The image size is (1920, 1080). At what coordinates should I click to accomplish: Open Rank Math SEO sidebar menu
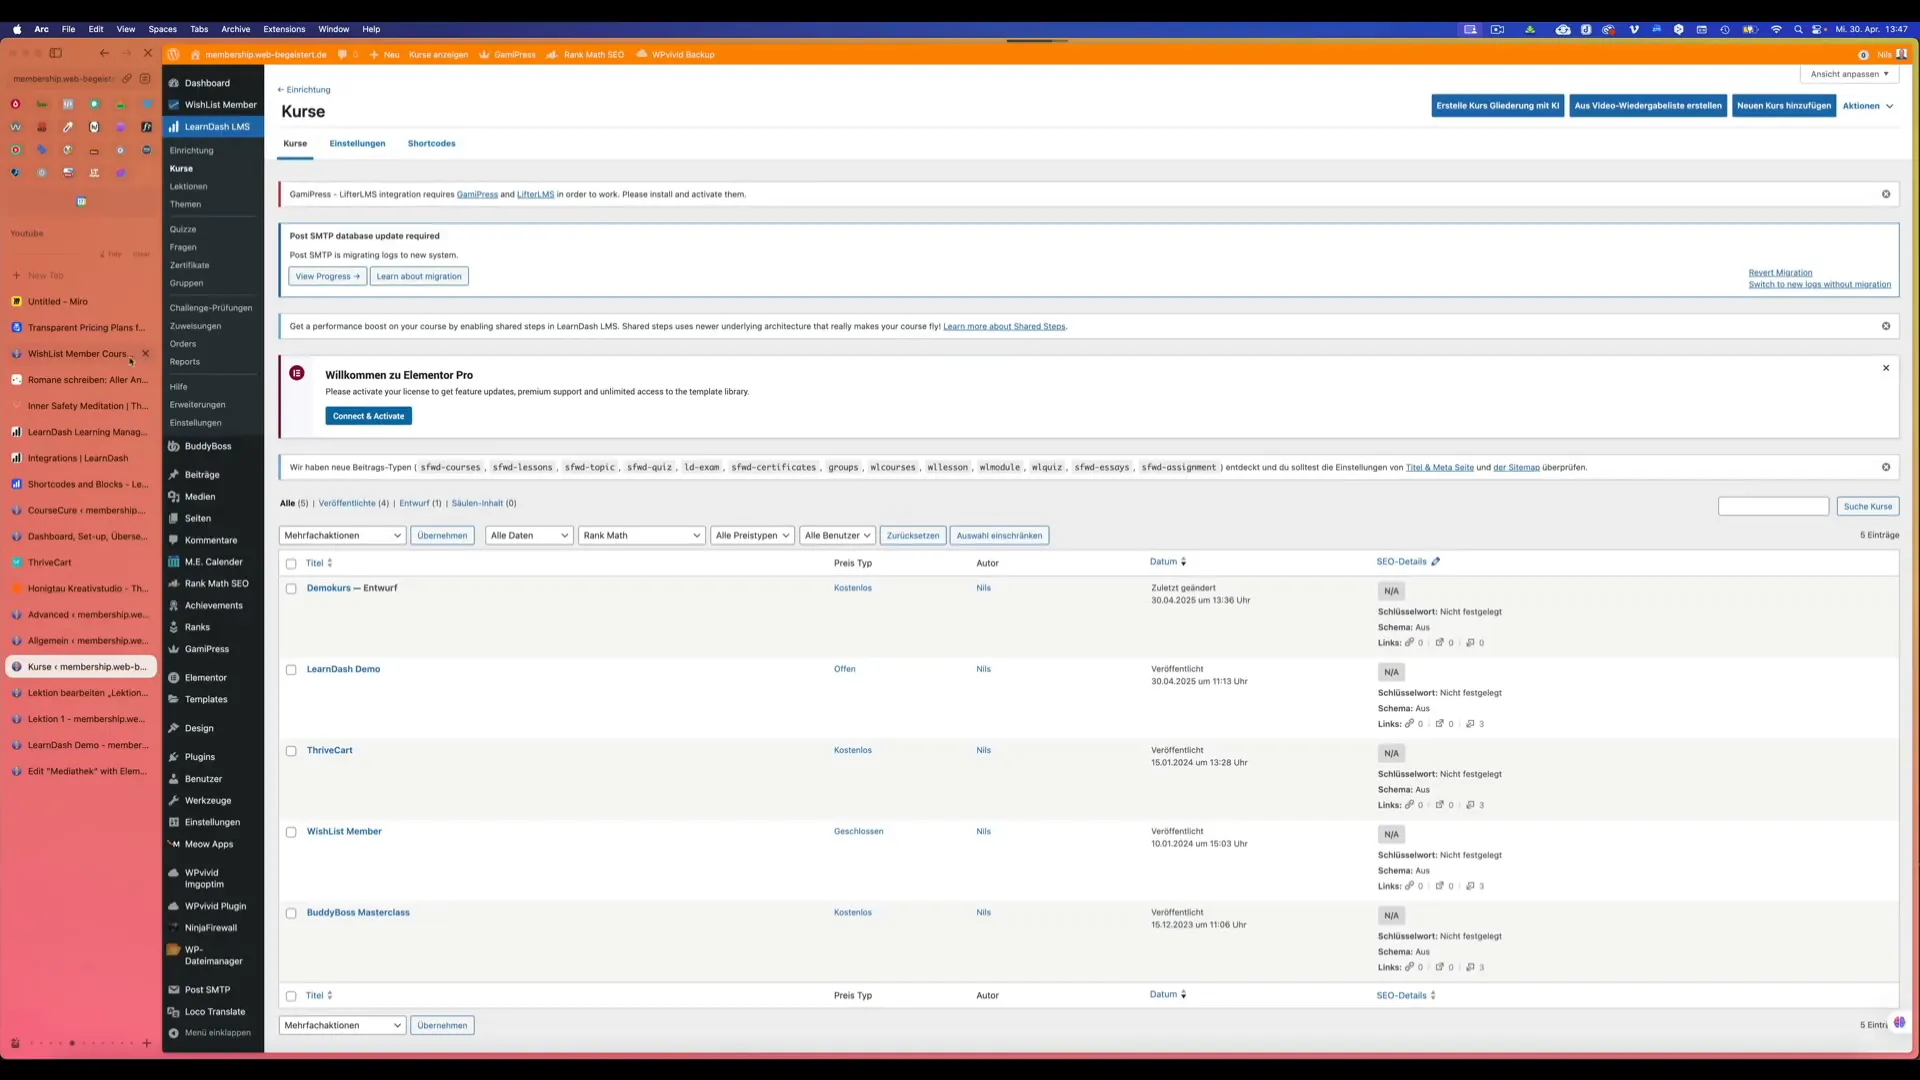coord(216,584)
